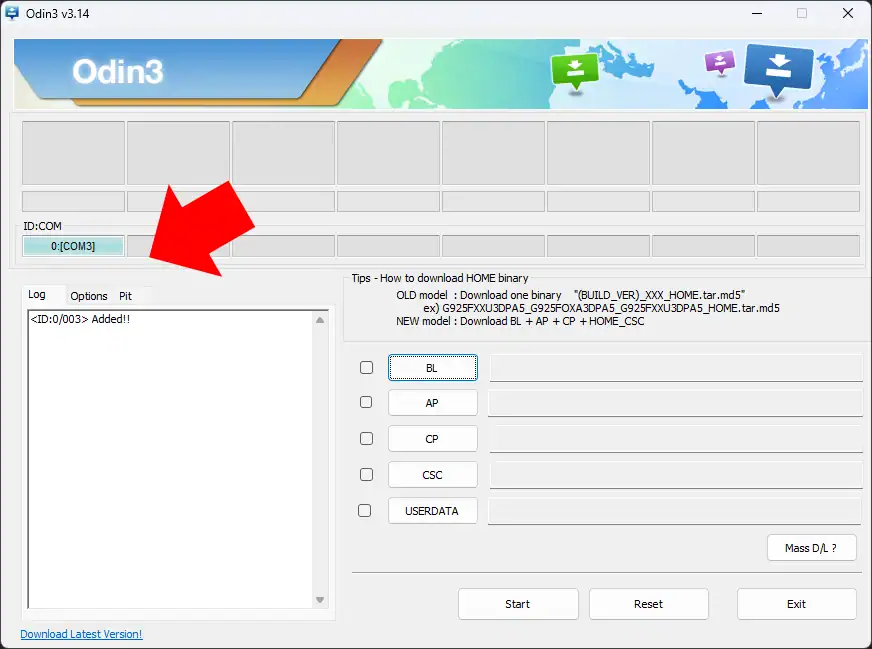Screen dimensions: 872x649
Task: Switch to the Options tab
Action: pyautogui.click(x=89, y=296)
